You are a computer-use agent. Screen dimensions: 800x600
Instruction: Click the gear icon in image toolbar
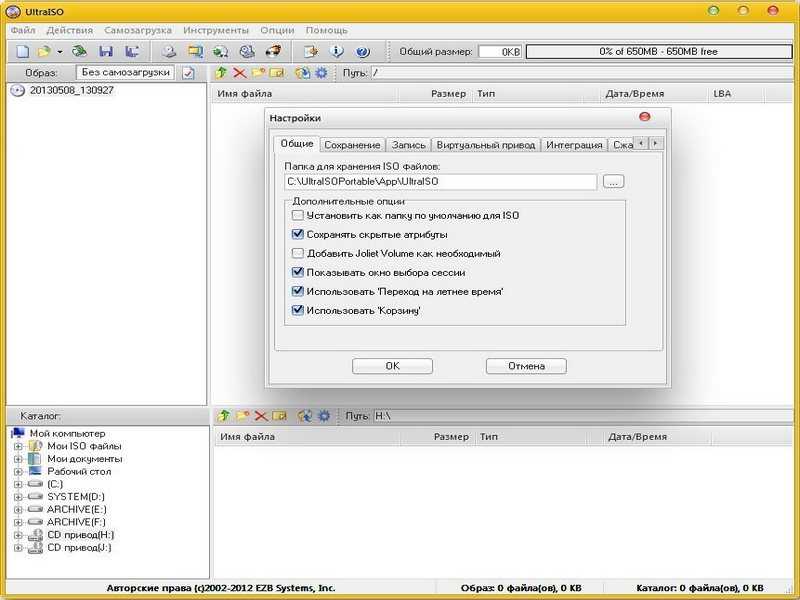pyautogui.click(x=321, y=73)
